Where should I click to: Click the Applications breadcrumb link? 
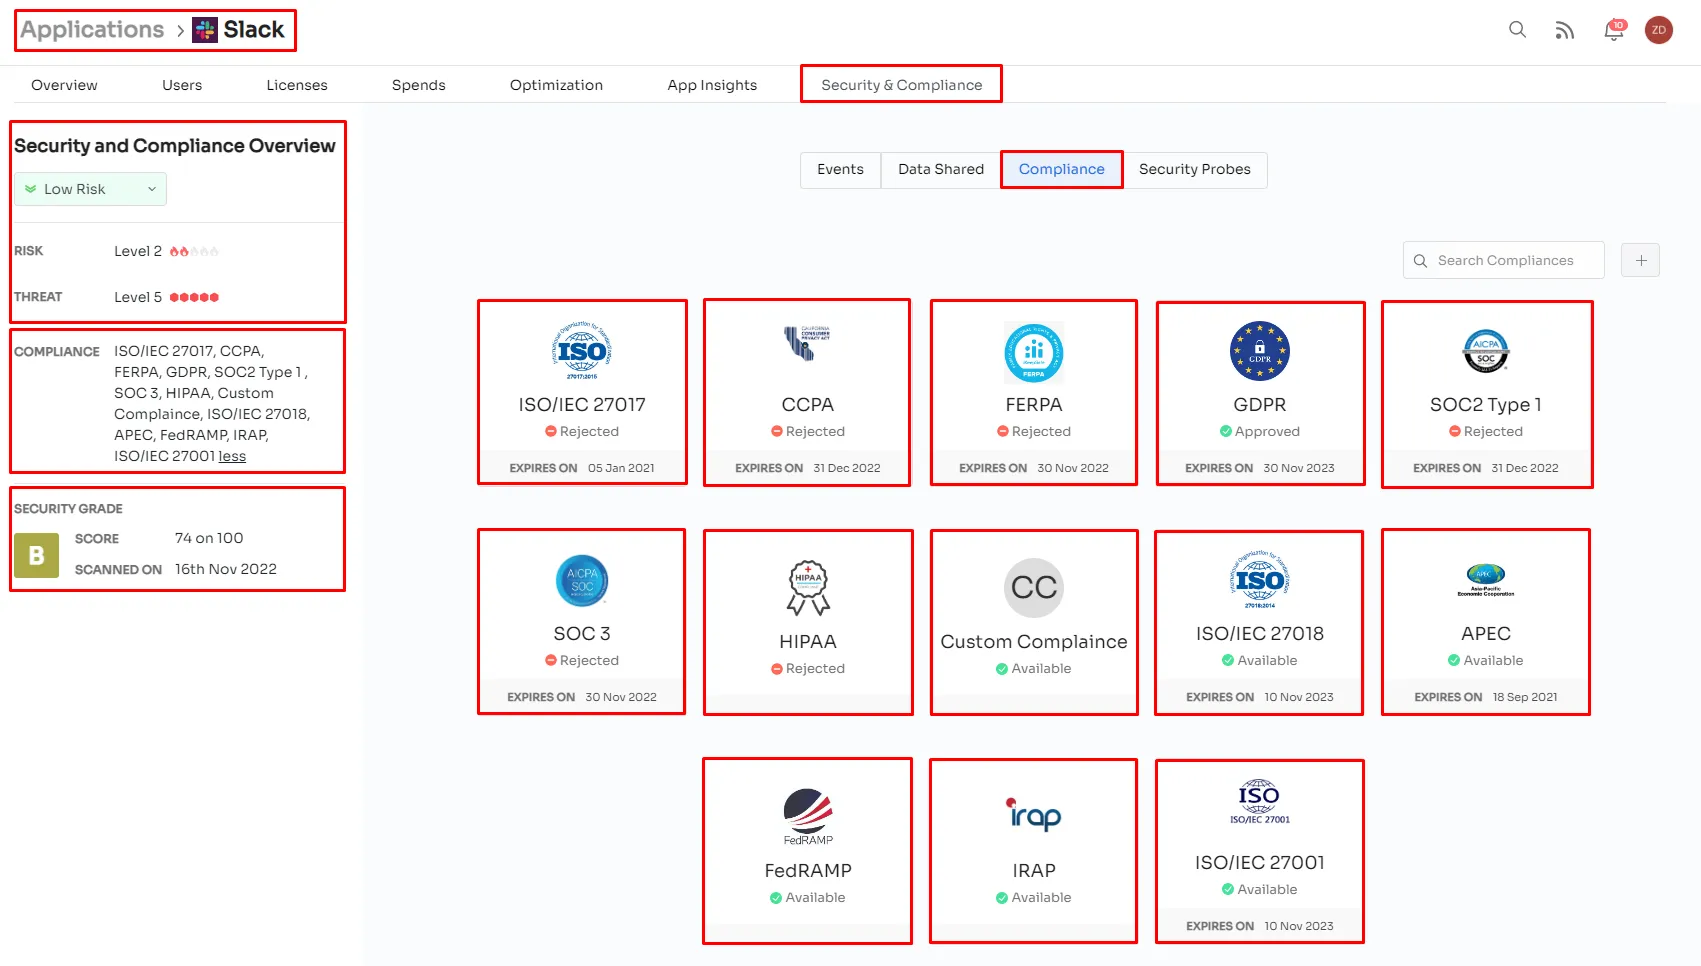92,30
